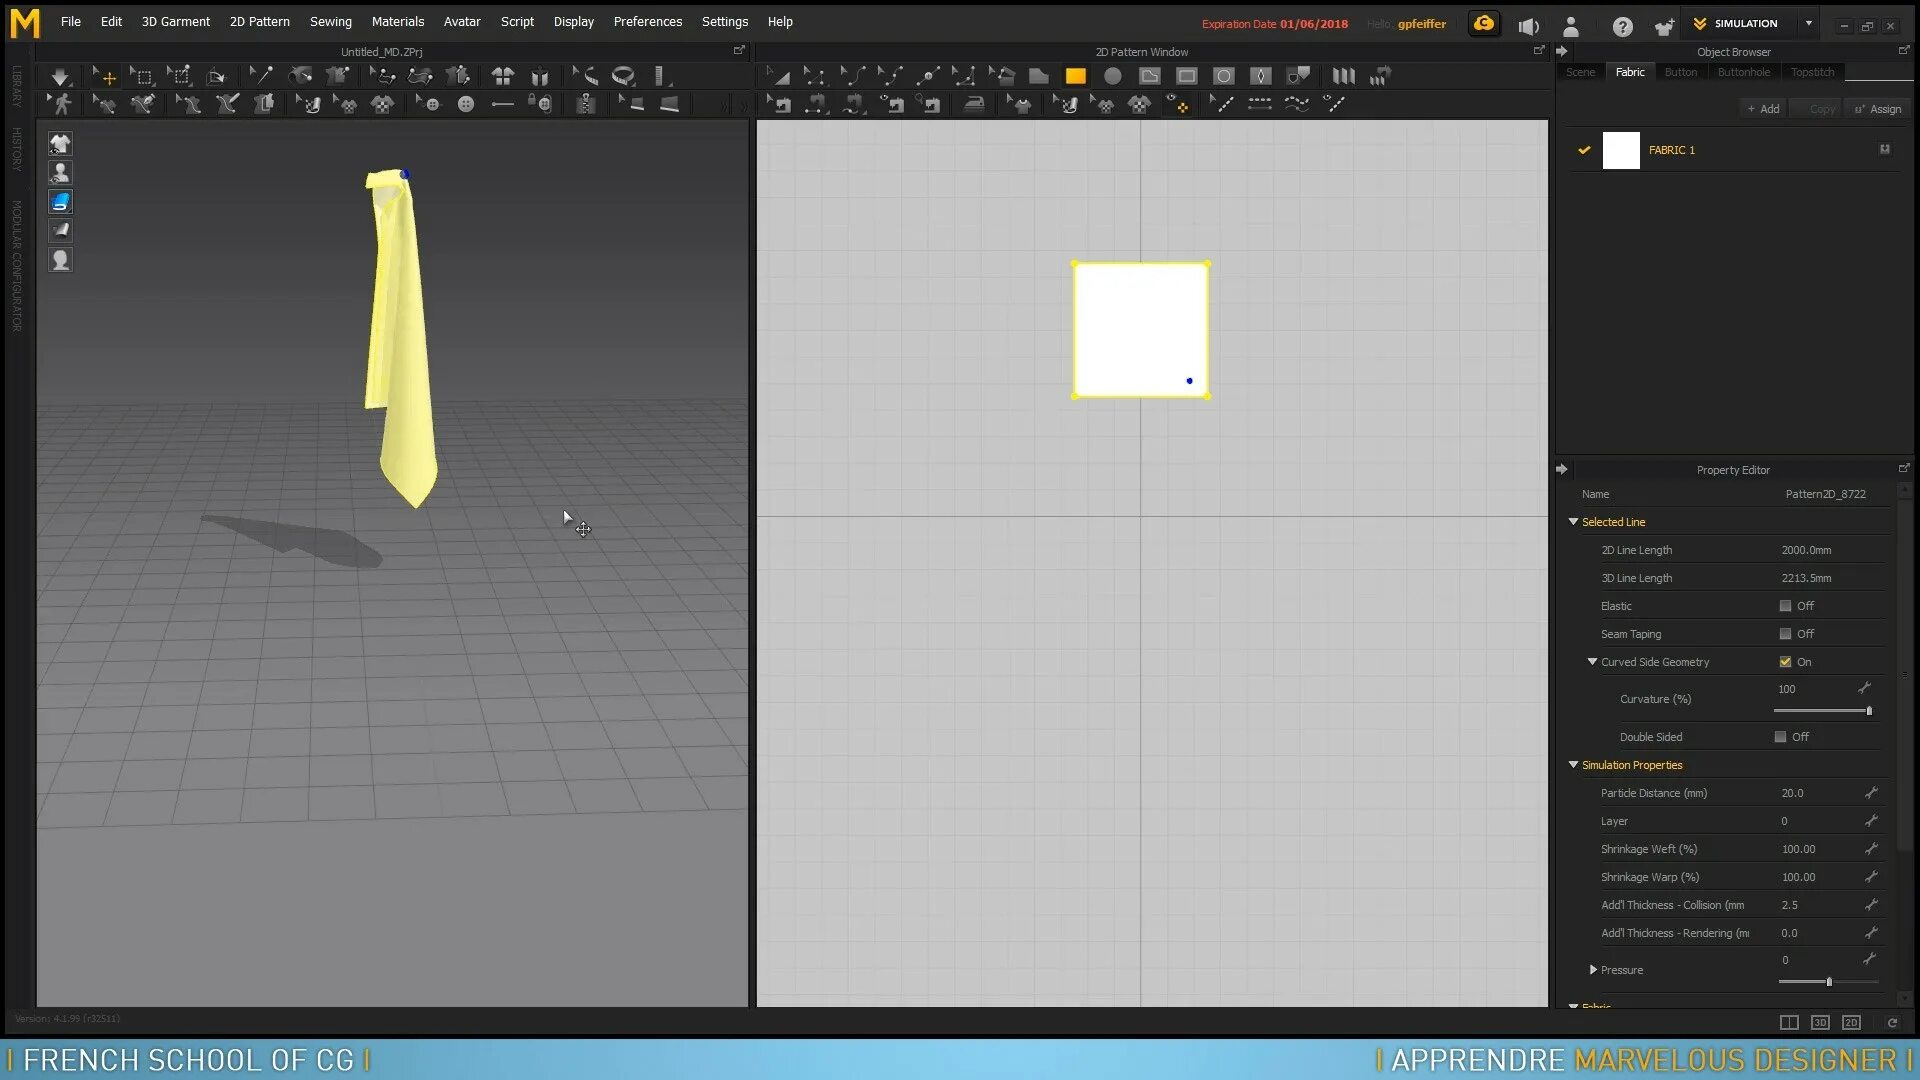Adjust the Curvature percentage slider

1868,711
